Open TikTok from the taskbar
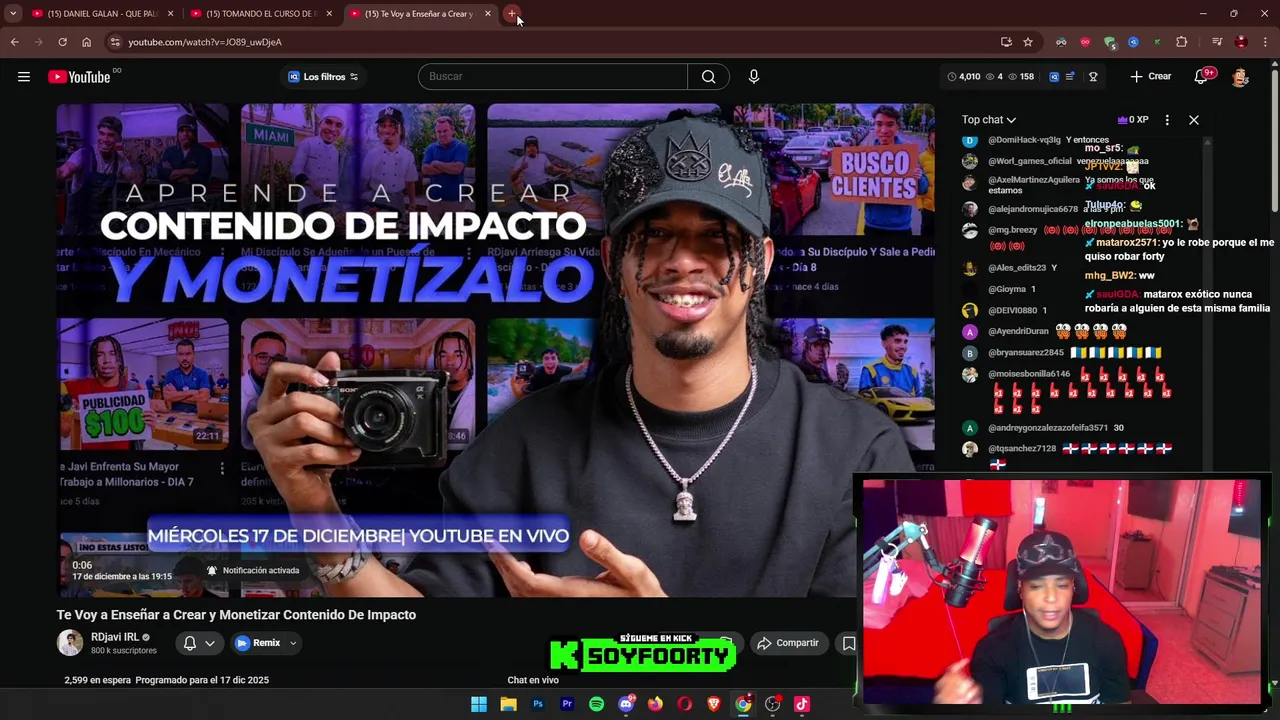 point(801,704)
